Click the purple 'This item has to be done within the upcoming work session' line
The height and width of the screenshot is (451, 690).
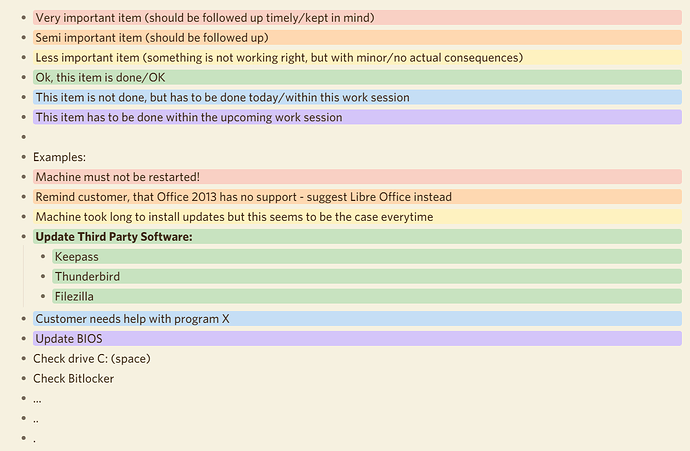pos(357,117)
